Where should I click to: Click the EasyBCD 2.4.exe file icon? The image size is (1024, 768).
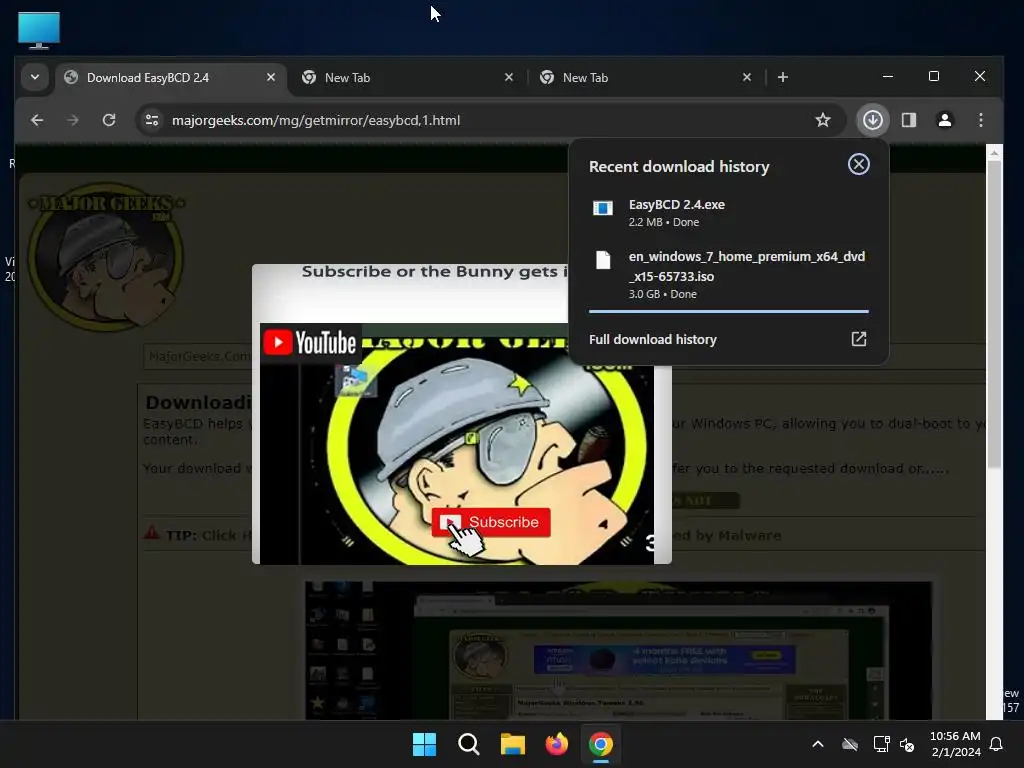603,208
